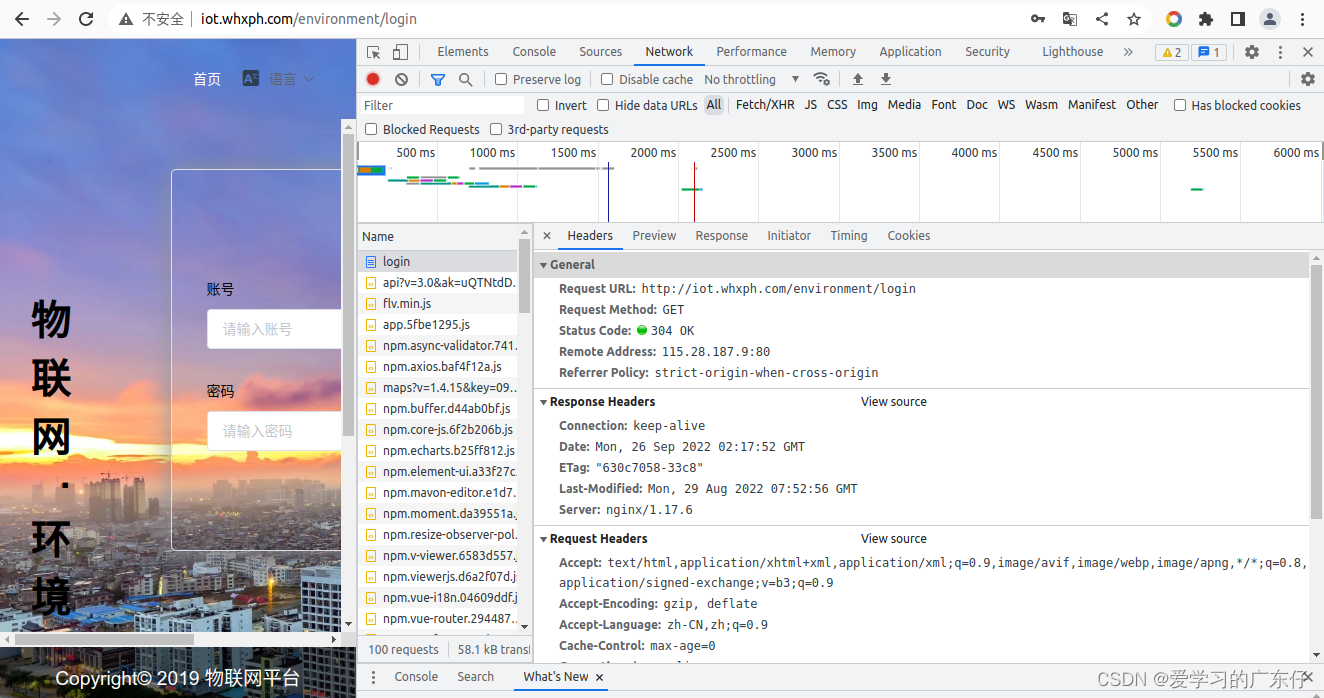
Task: Switch to the Elements tab
Action: 463,52
